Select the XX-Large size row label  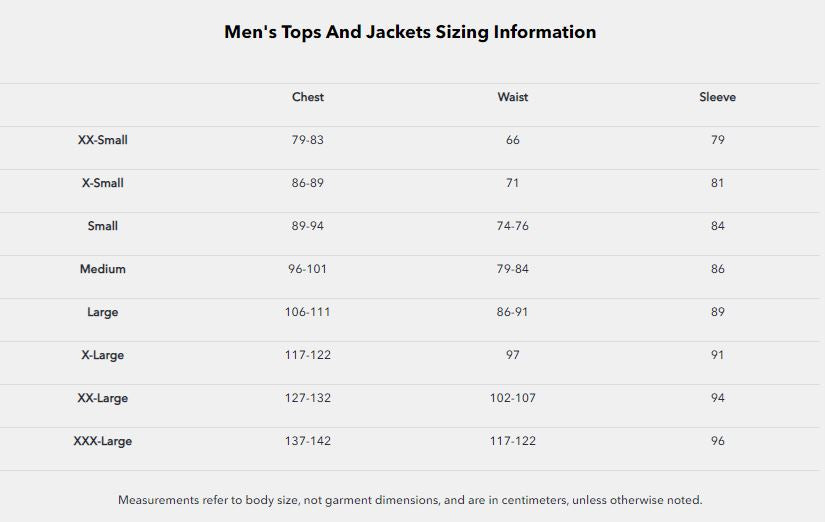click(x=103, y=398)
